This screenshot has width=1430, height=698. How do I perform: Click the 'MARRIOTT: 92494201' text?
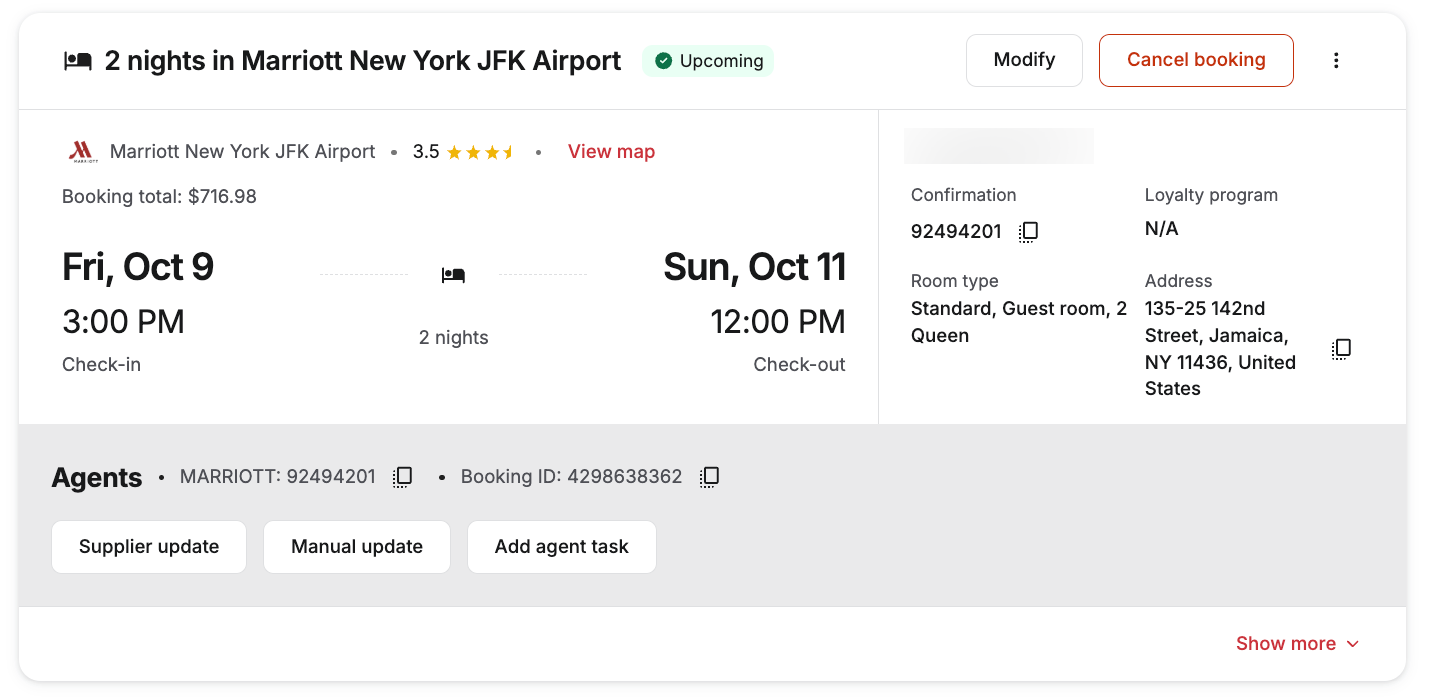point(278,477)
